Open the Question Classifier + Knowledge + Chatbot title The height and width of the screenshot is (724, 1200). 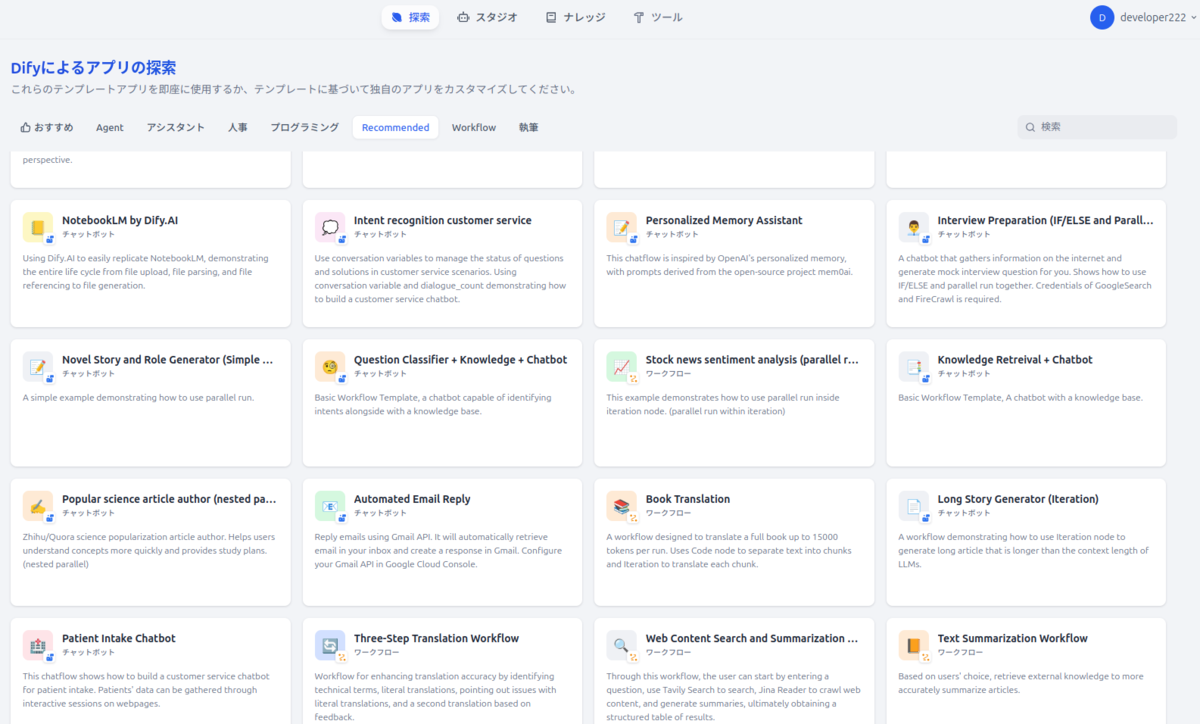point(460,359)
